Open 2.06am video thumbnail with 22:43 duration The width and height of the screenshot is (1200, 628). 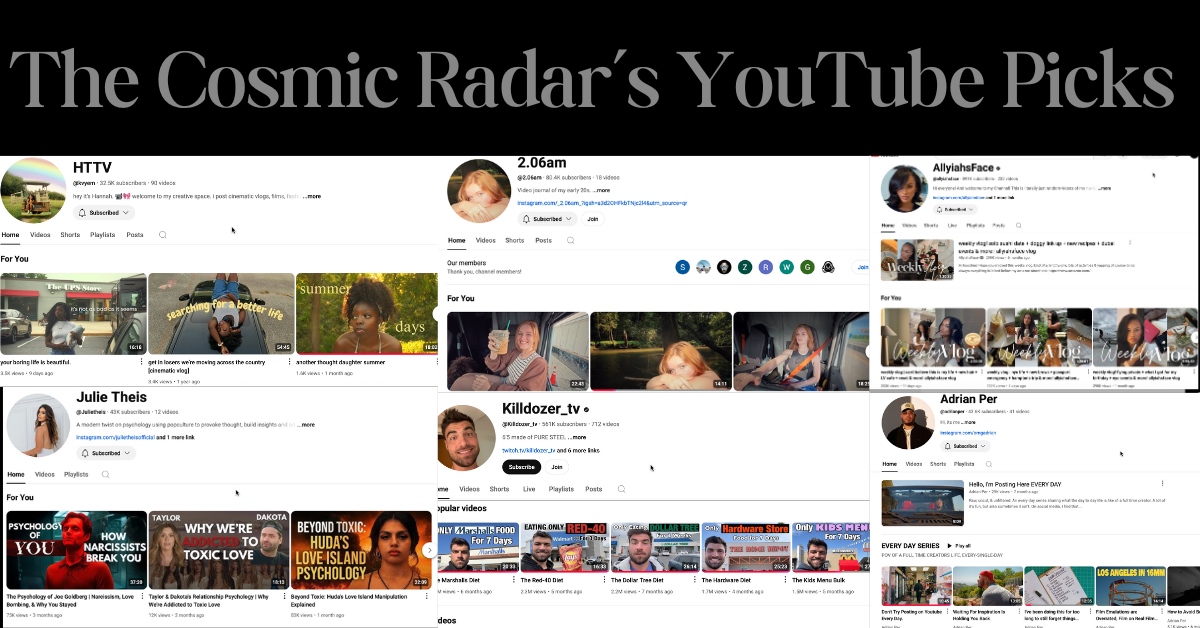[x=517, y=351]
